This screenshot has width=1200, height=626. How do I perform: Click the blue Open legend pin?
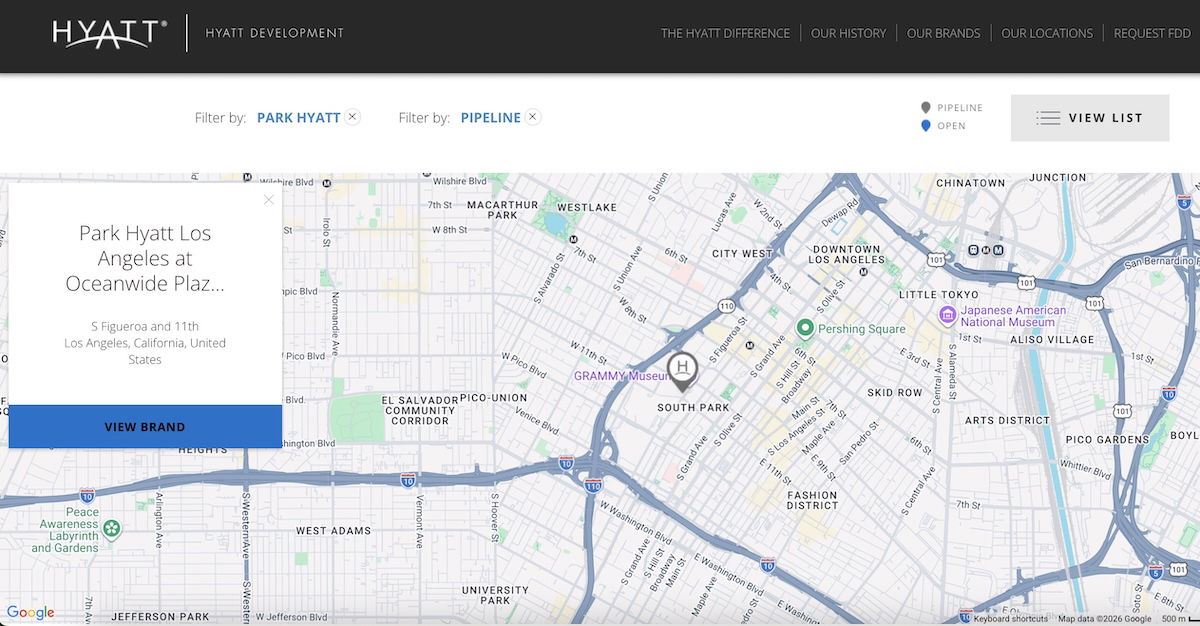tap(926, 126)
